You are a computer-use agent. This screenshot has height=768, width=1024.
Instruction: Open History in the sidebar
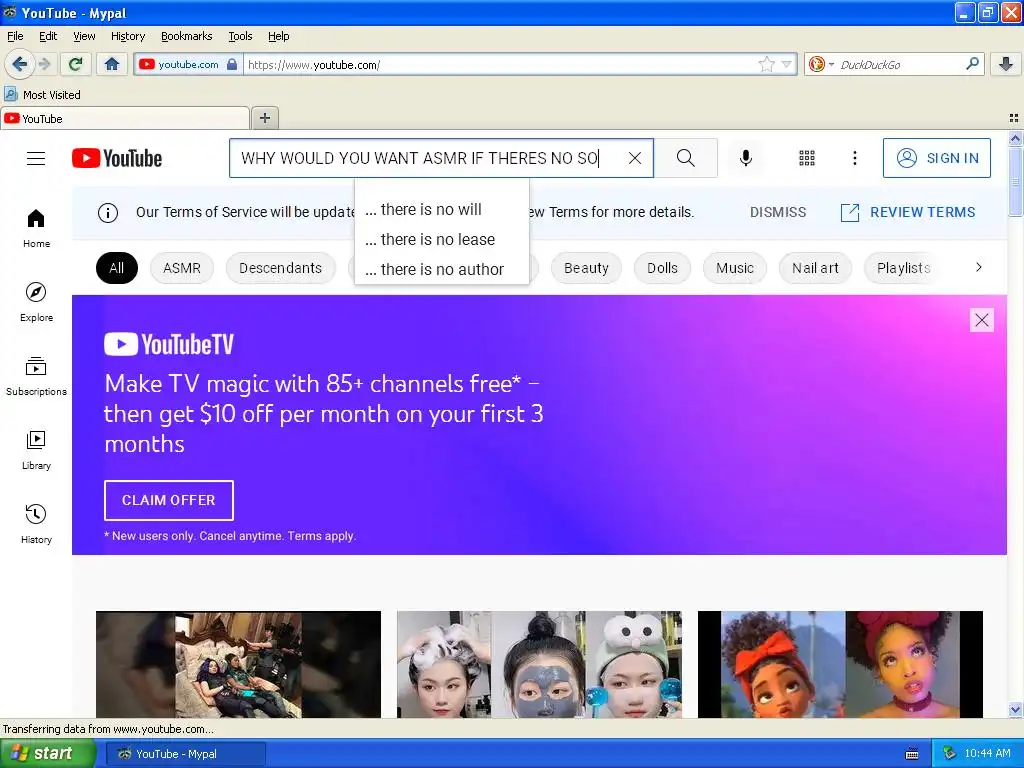pyautogui.click(x=36, y=524)
